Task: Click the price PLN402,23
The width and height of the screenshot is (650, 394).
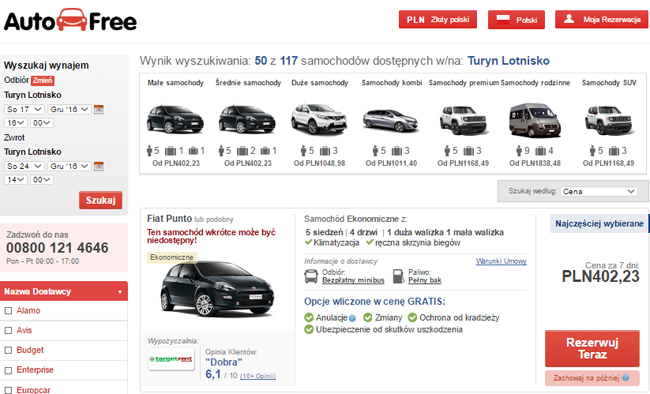Action: click(x=600, y=277)
